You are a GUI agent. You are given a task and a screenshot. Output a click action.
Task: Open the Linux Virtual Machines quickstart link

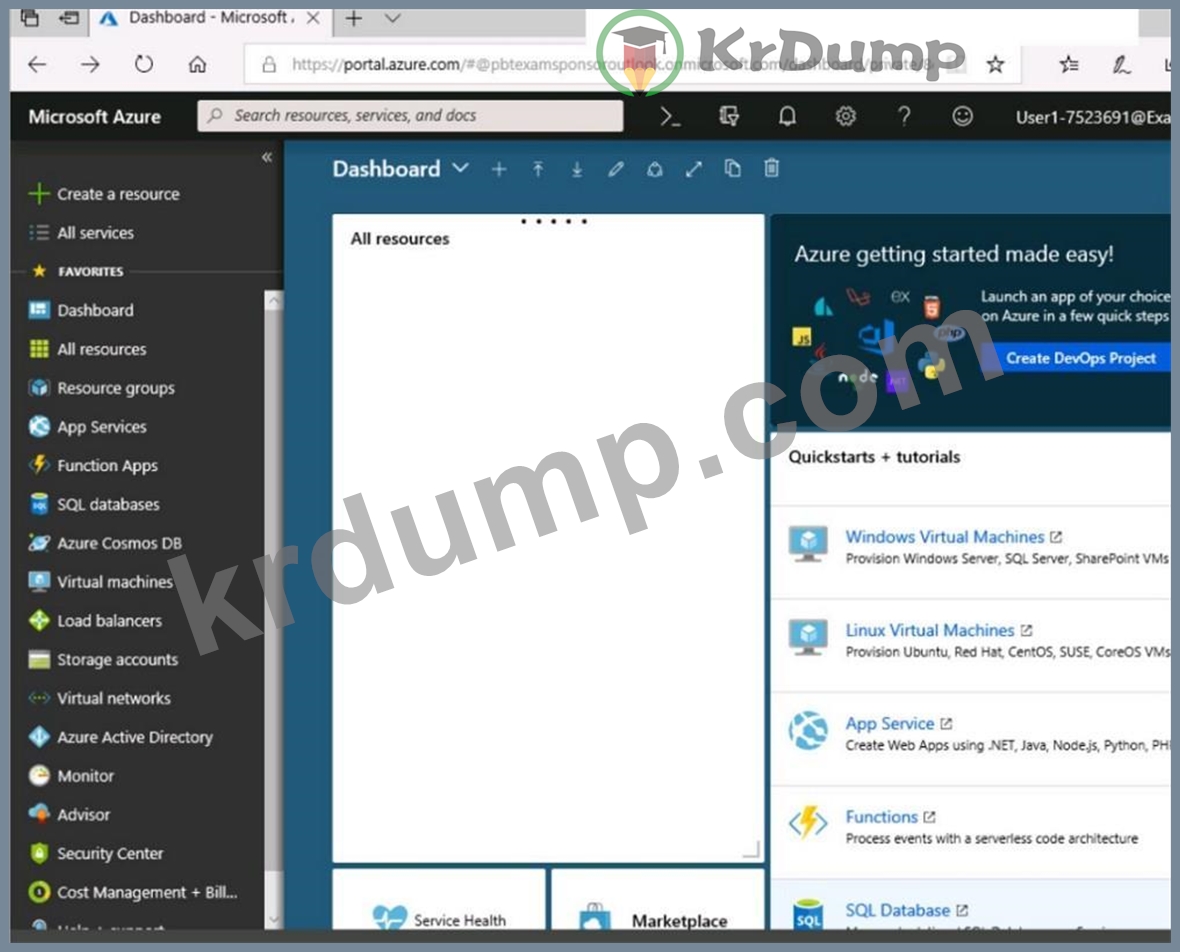click(x=929, y=631)
